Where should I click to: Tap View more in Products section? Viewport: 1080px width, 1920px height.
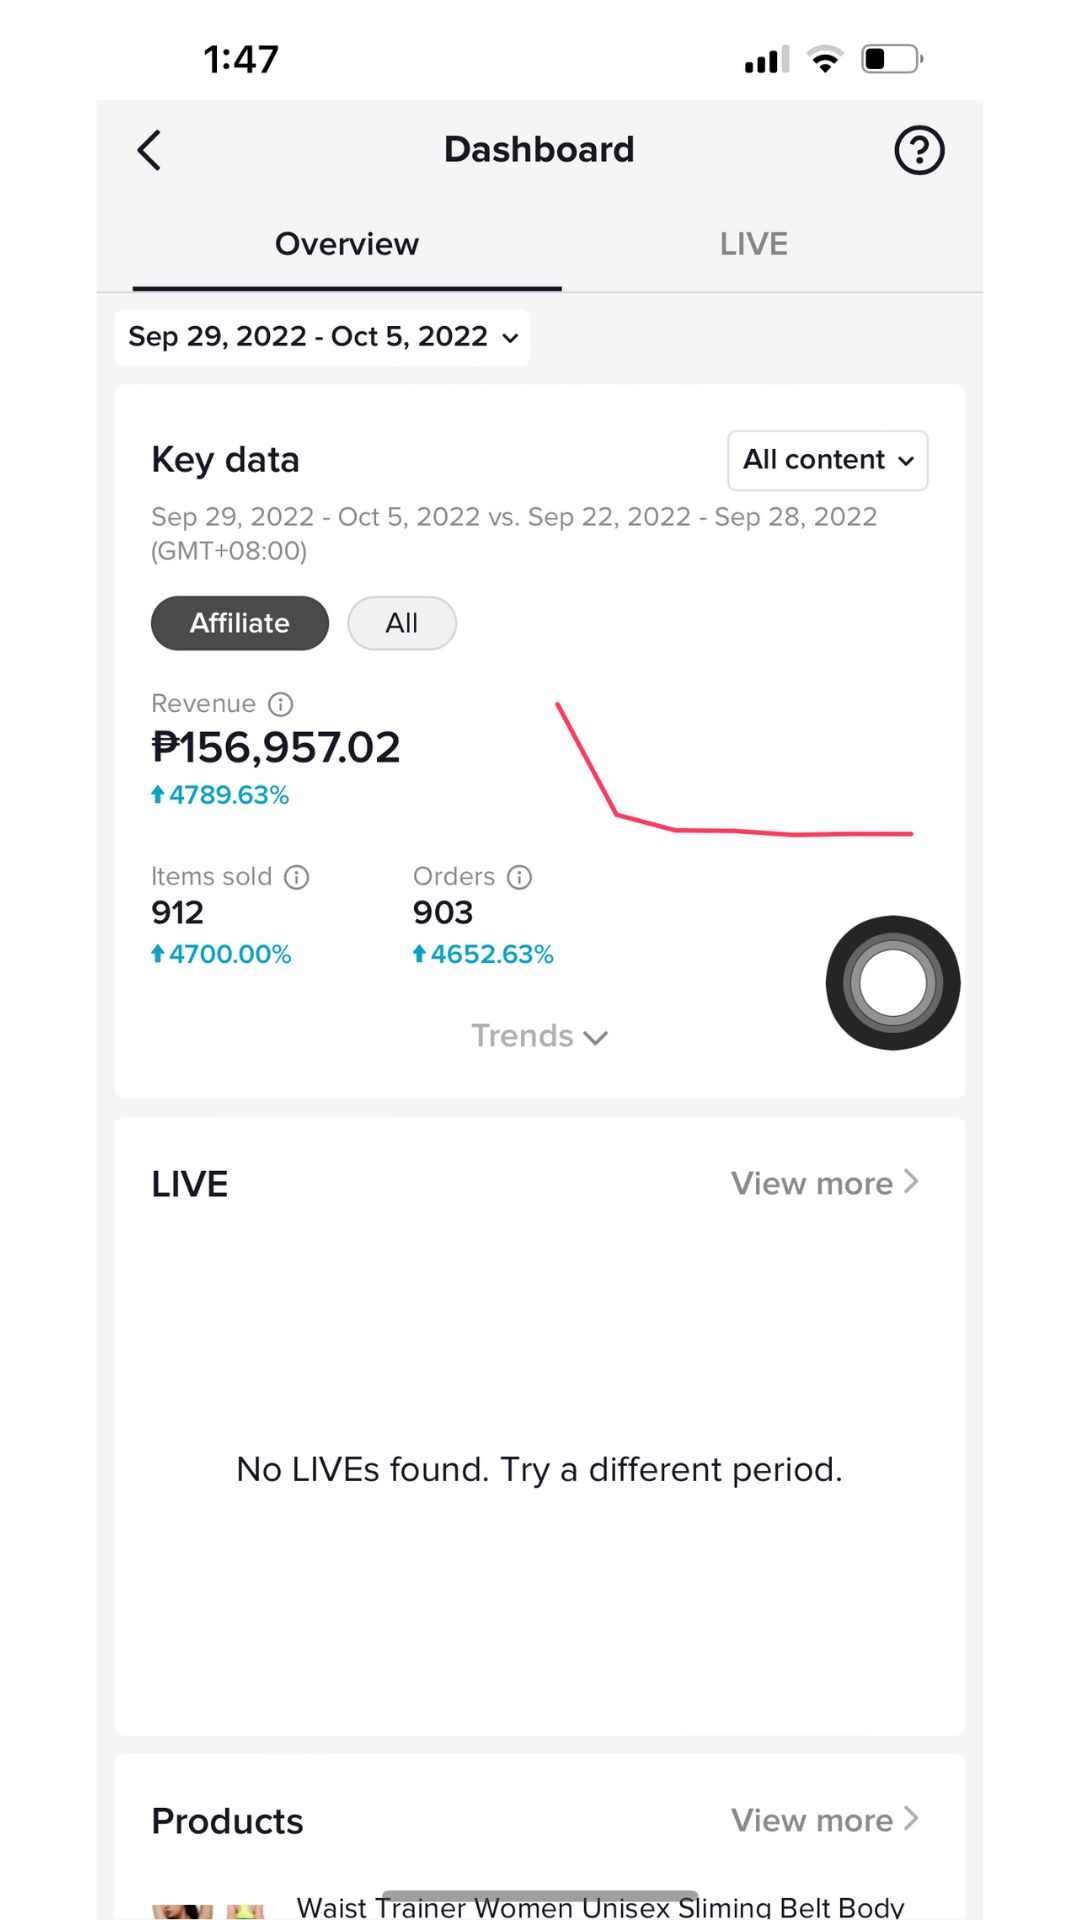[824, 1820]
